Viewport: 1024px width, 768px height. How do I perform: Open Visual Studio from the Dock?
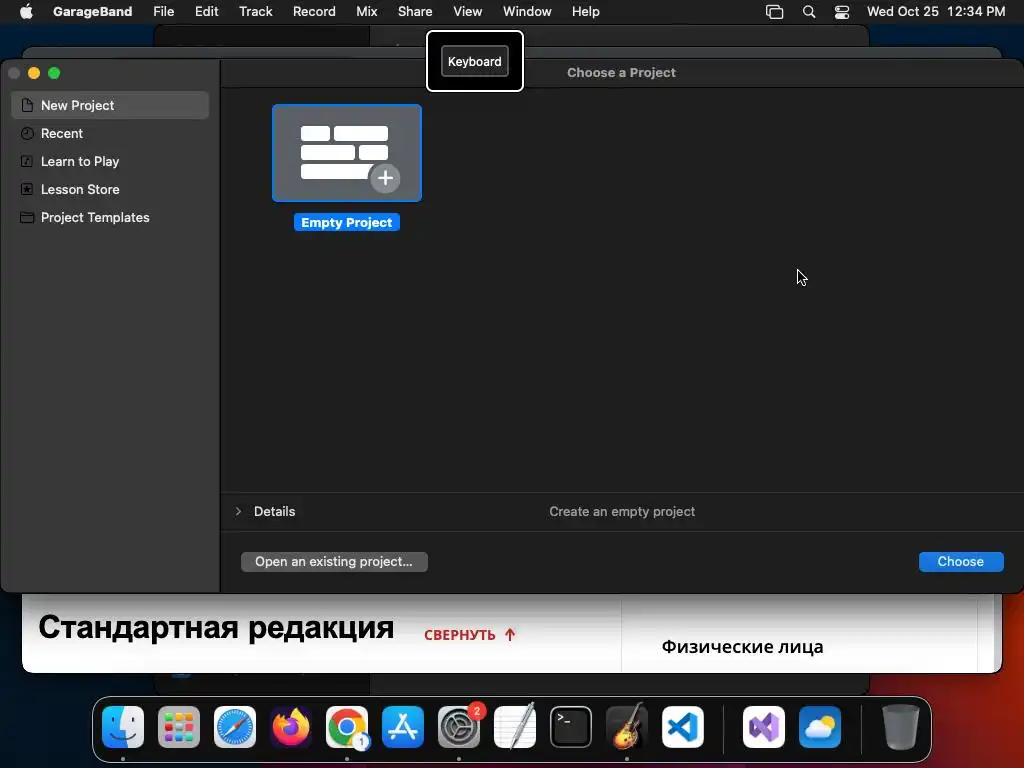(x=763, y=727)
